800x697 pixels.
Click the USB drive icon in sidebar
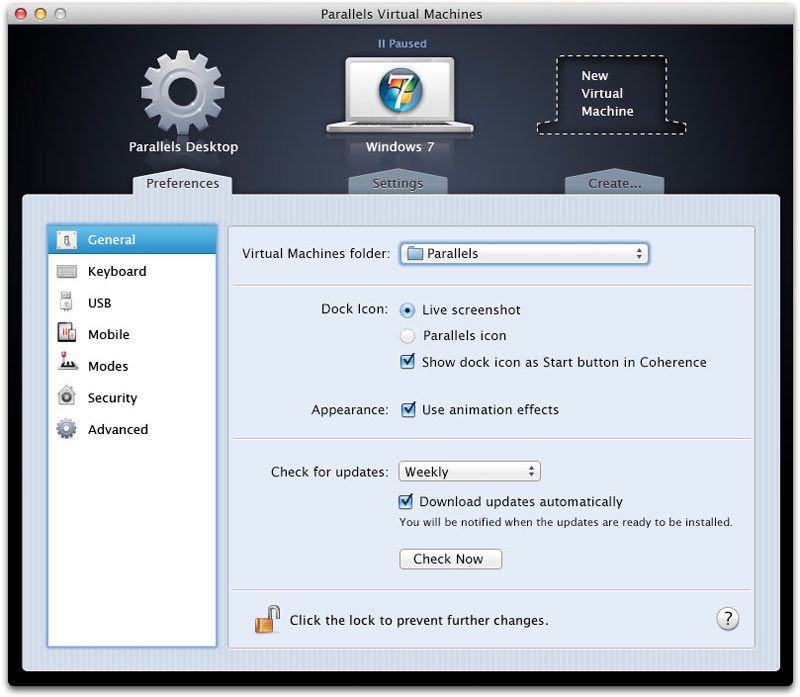pyautogui.click(x=67, y=303)
